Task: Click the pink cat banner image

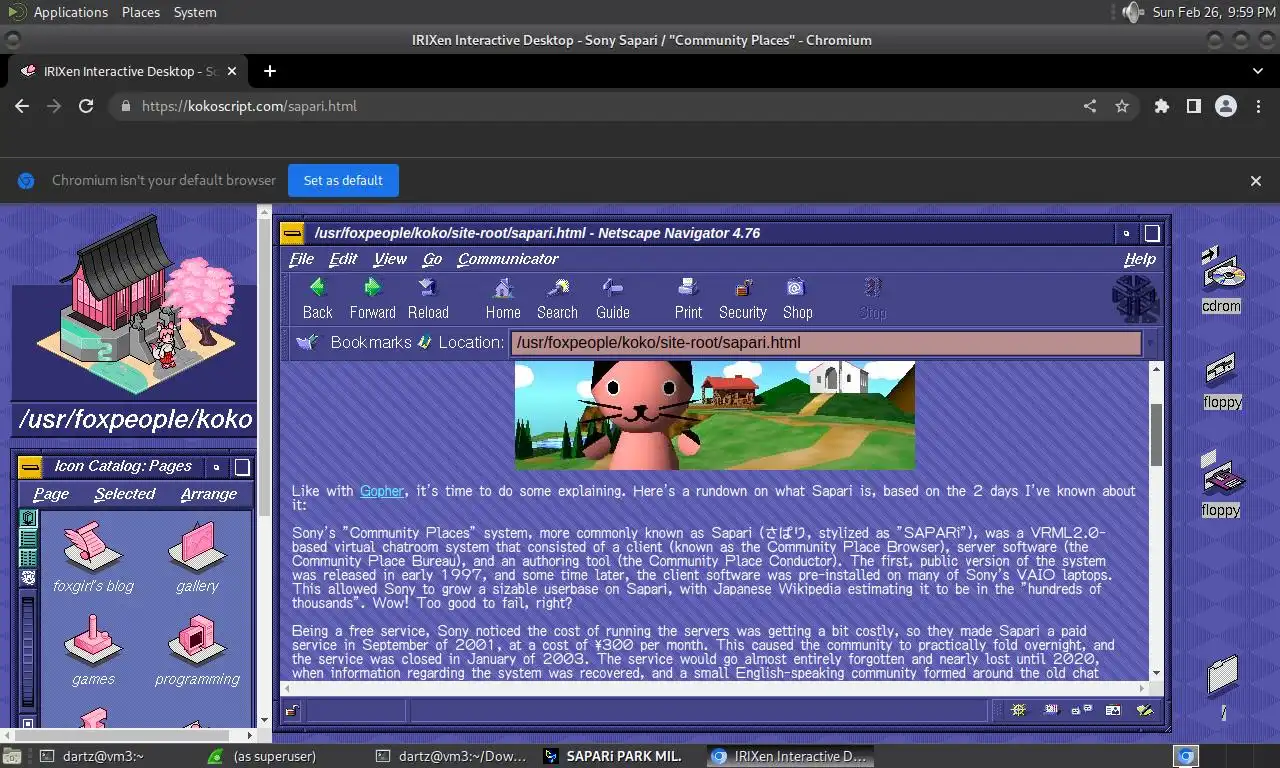Action: [715, 415]
